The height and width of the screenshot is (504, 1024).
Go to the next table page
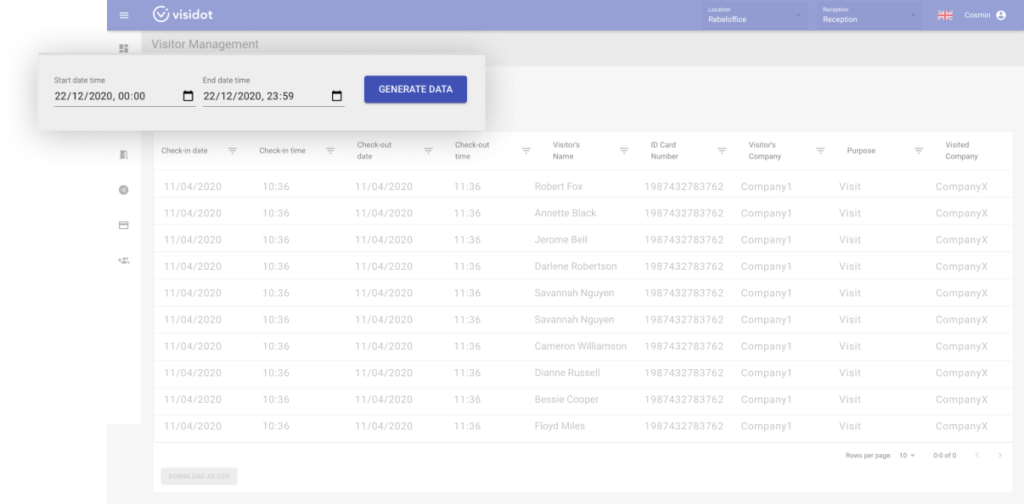(x=1000, y=455)
